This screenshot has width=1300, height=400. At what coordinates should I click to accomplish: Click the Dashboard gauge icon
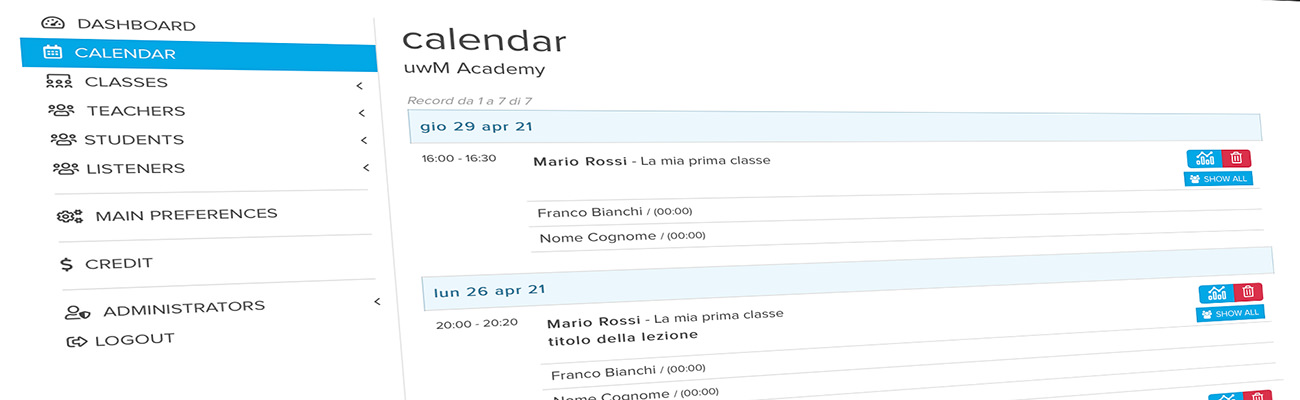pyautogui.click(x=53, y=23)
